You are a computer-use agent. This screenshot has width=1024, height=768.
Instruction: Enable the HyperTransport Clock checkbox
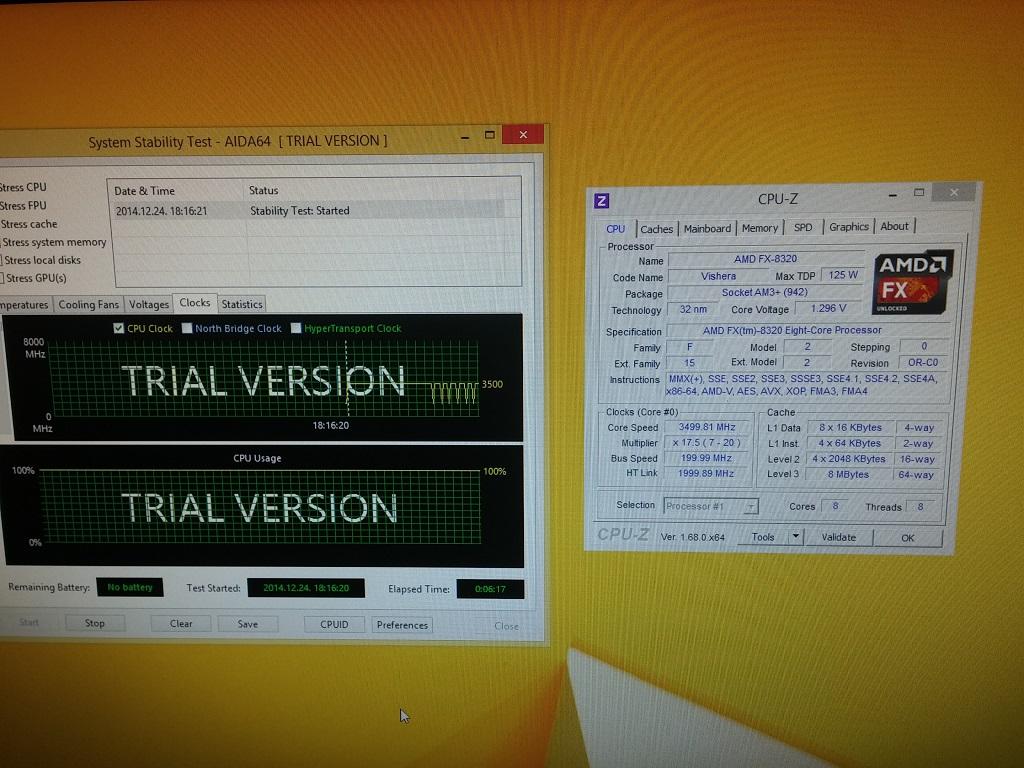(296, 328)
